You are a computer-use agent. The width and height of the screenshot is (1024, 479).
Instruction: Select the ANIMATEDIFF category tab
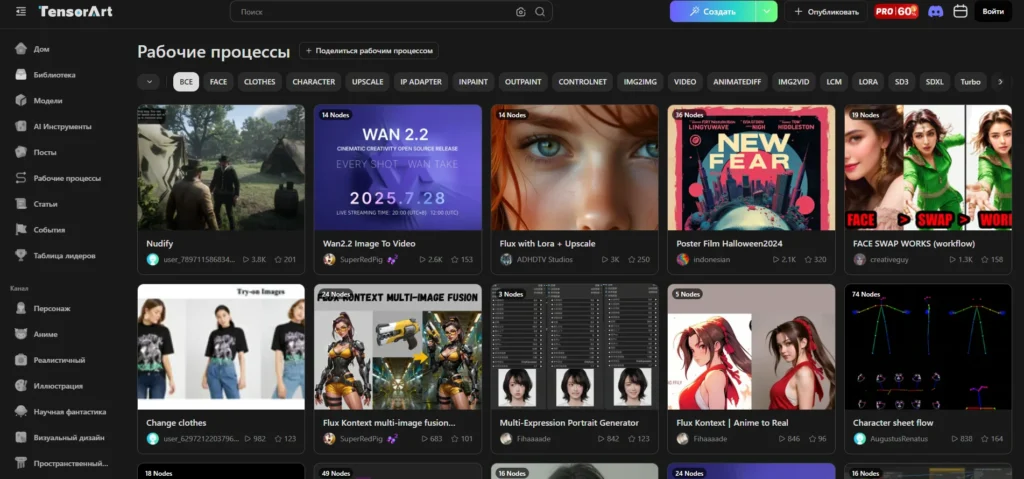(x=737, y=82)
